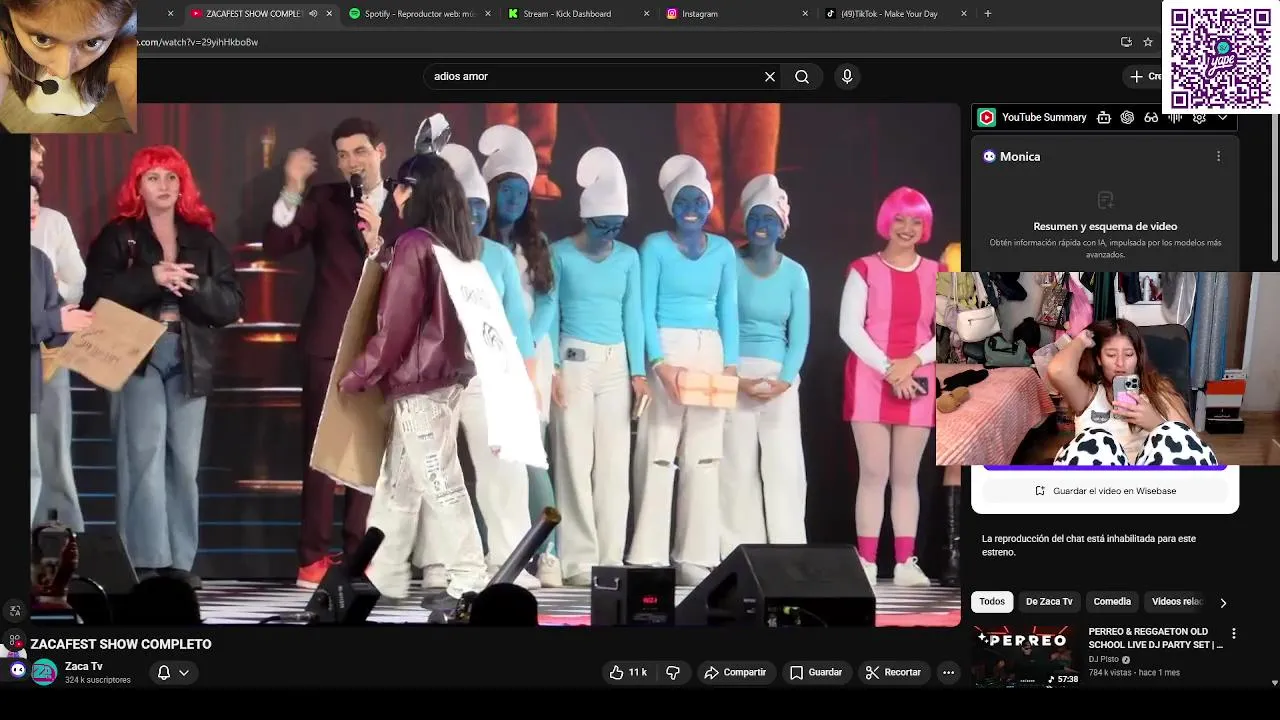Expand notification options dropdown arrow
The image size is (1280, 720).
(184, 673)
